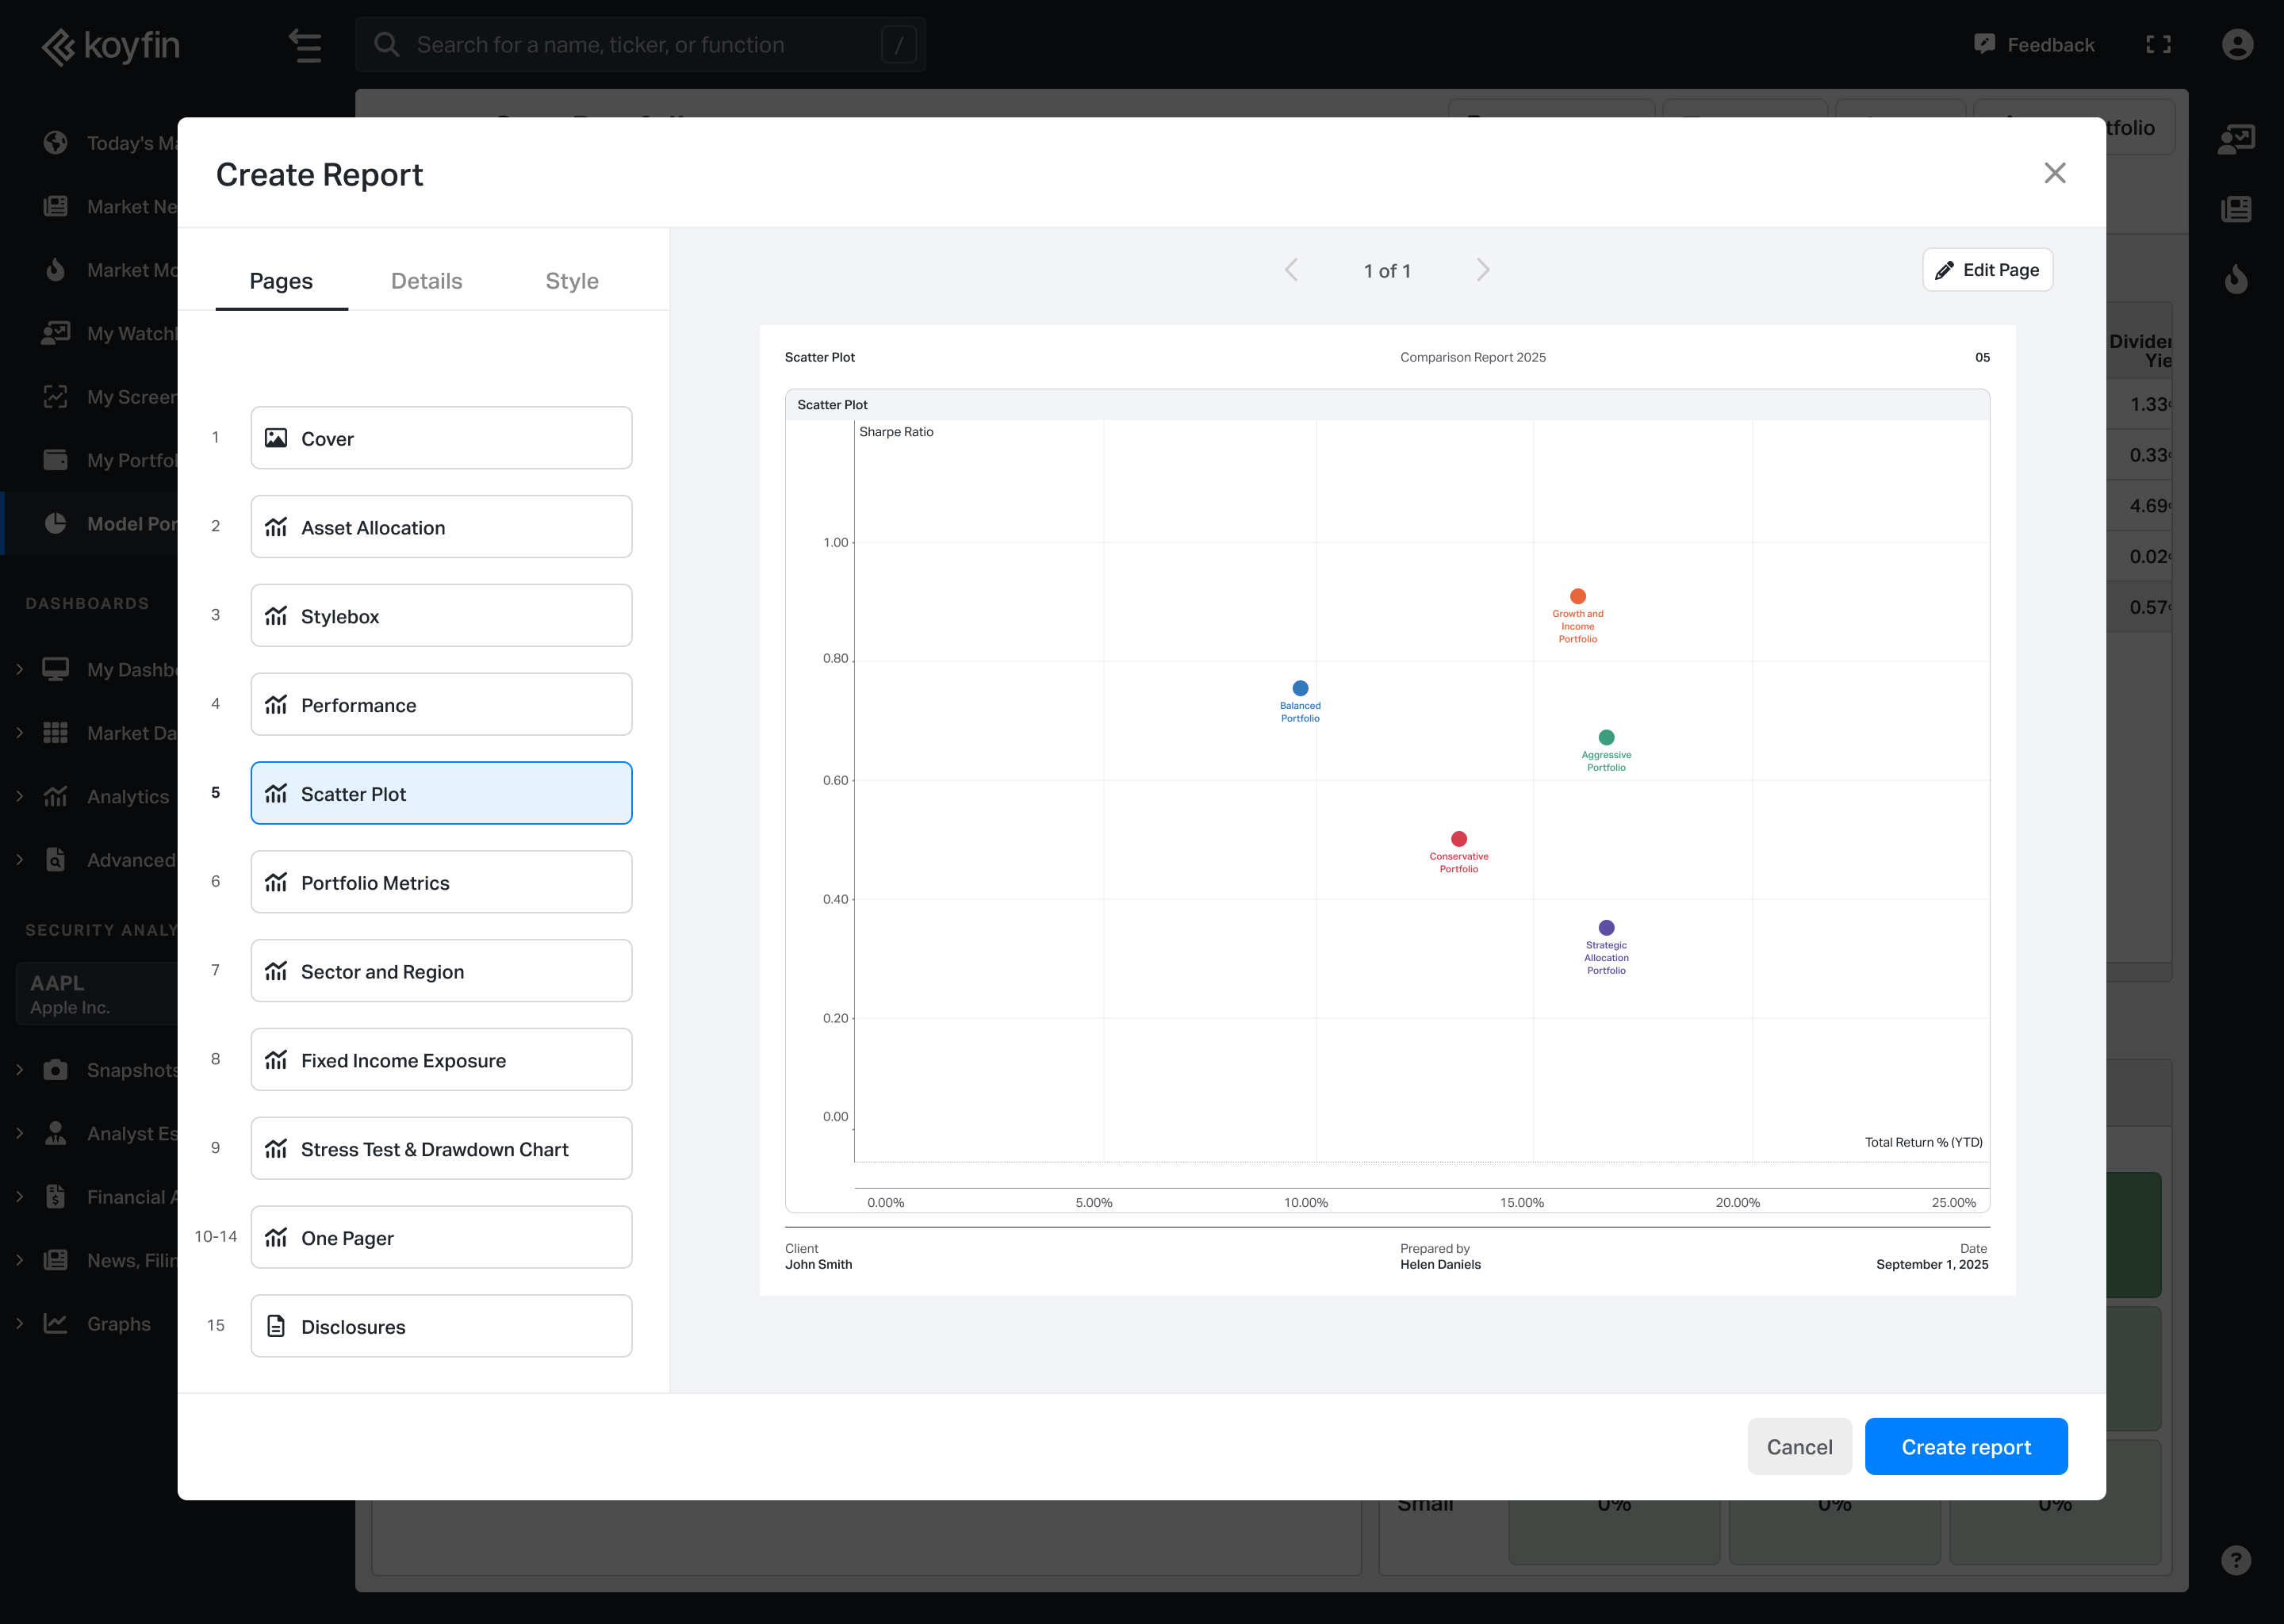Click the Create report button
The height and width of the screenshot is (1624, 2284).
coord(1965,1446)
